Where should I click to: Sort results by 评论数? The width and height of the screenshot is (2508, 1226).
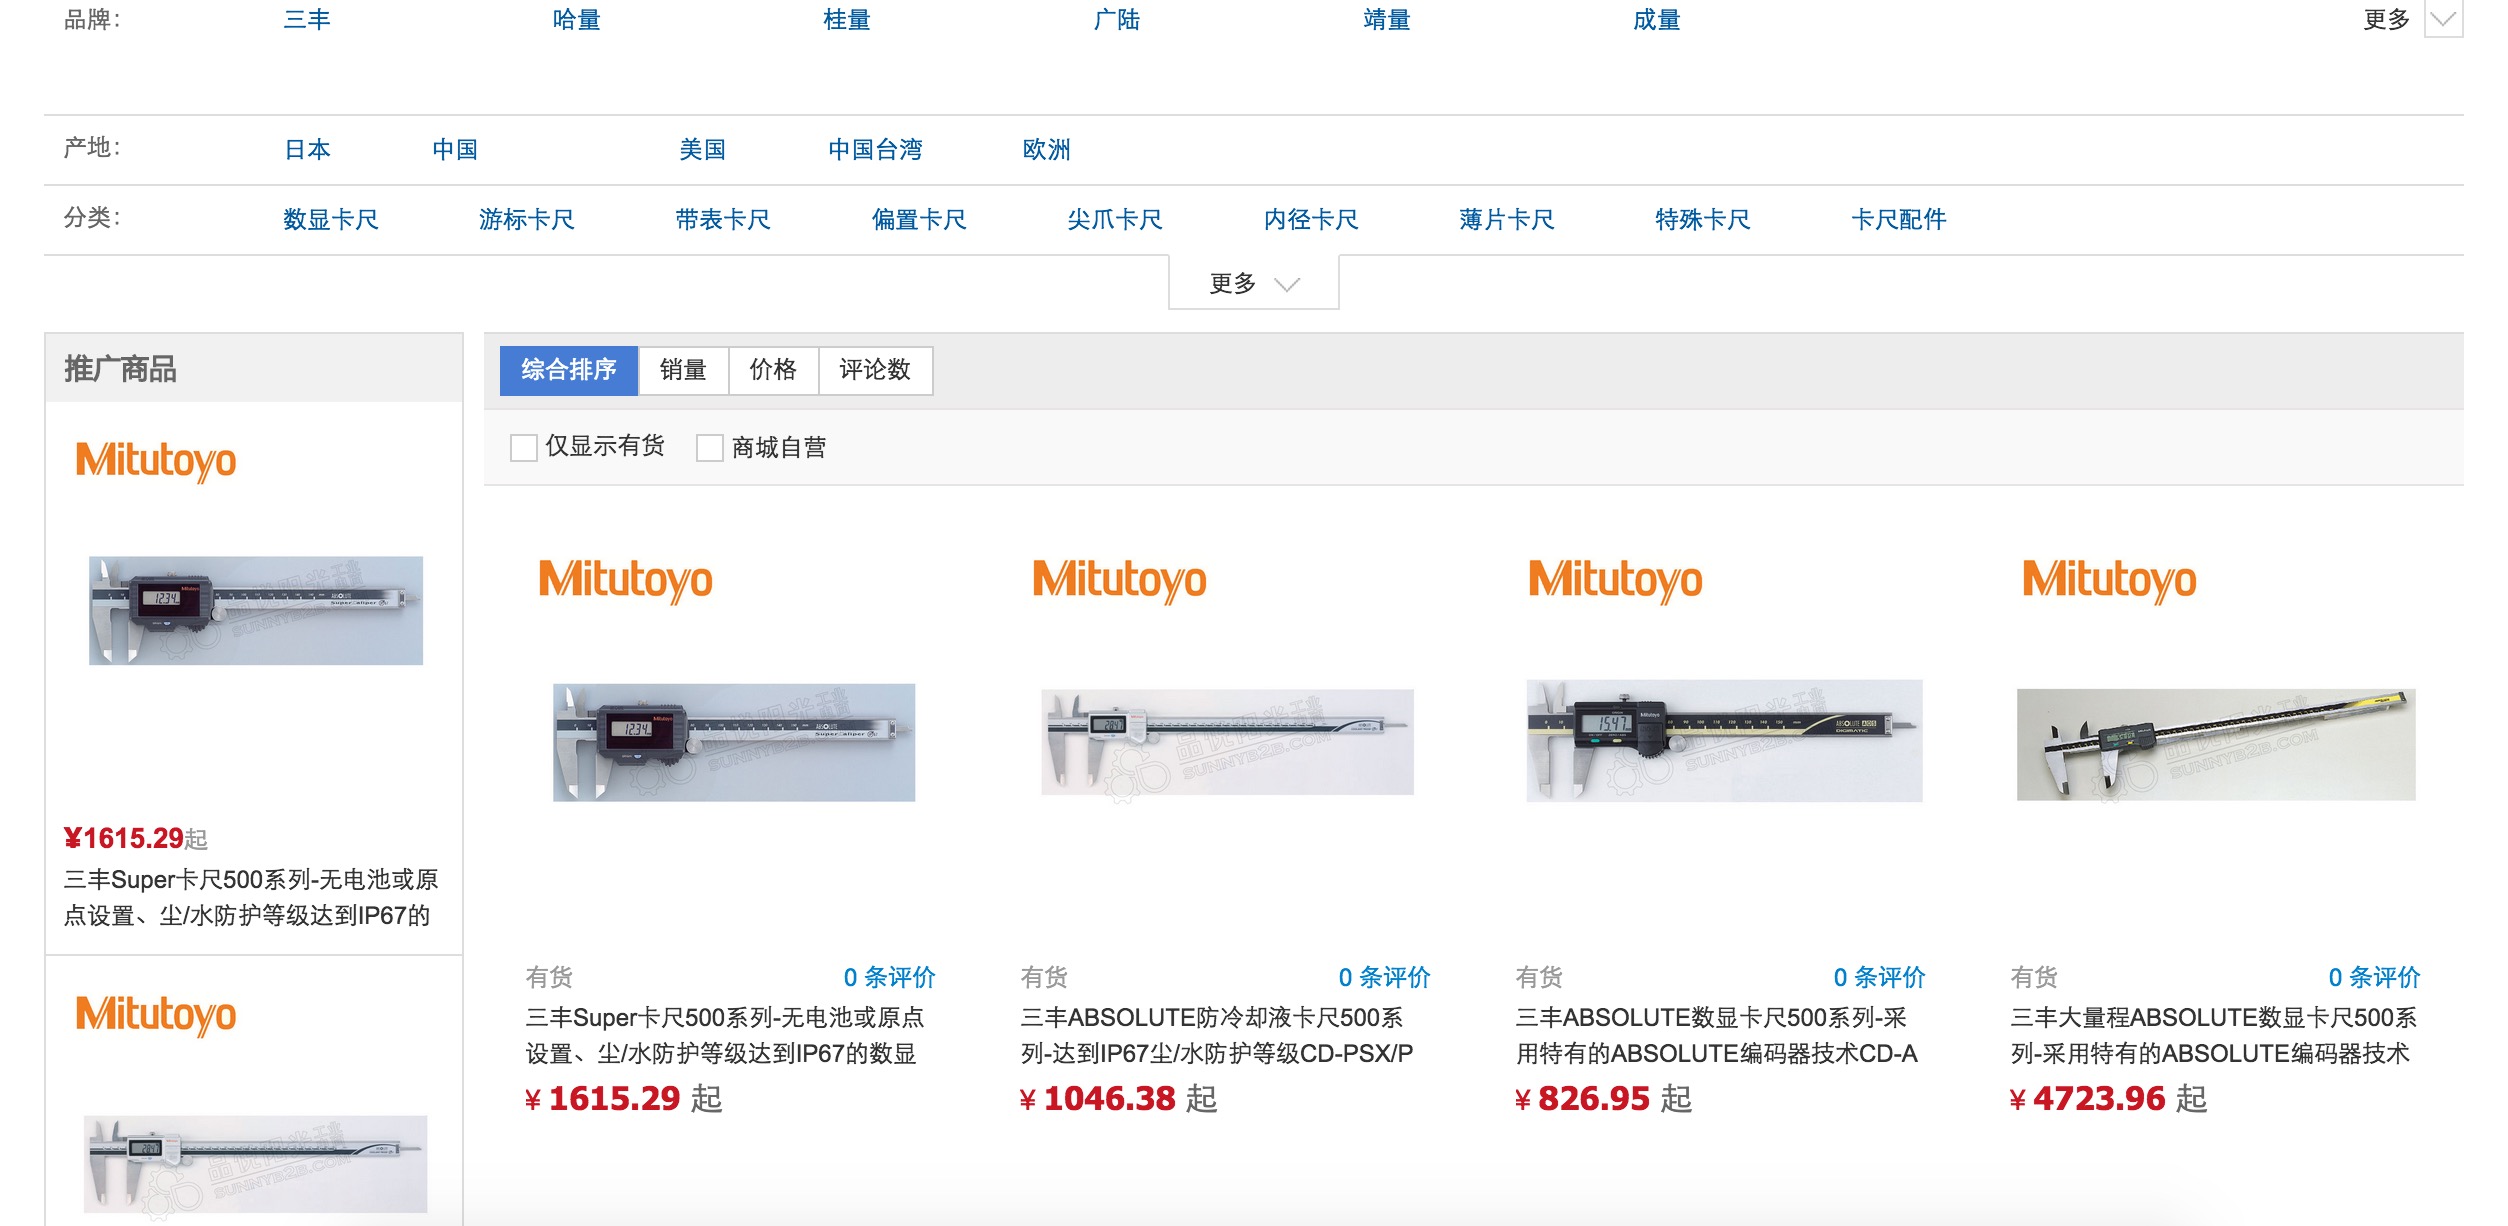click(875, 370)
